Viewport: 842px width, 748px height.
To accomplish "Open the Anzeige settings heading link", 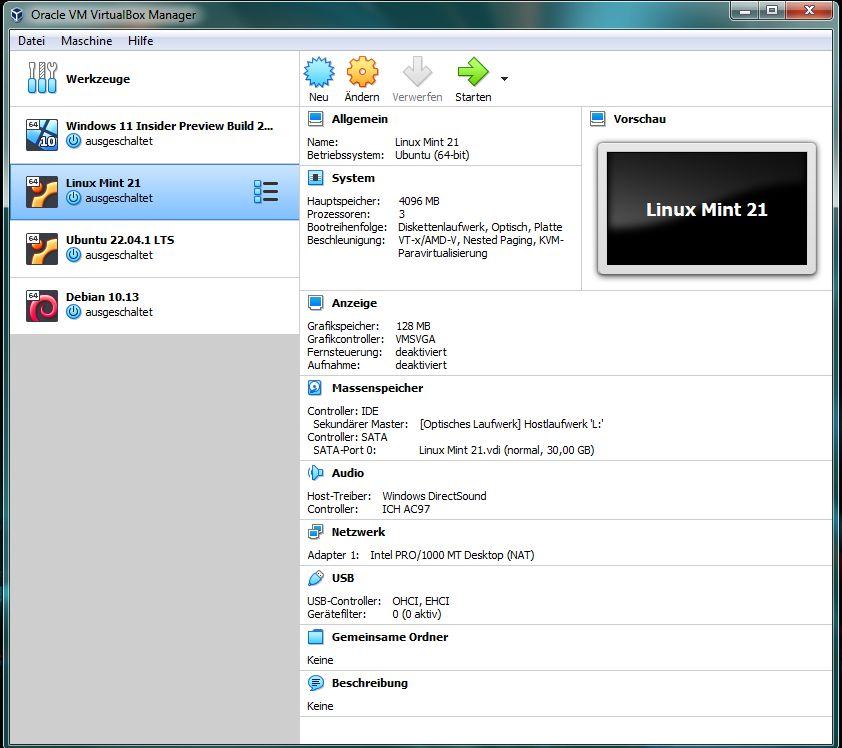I will (354, 303).
